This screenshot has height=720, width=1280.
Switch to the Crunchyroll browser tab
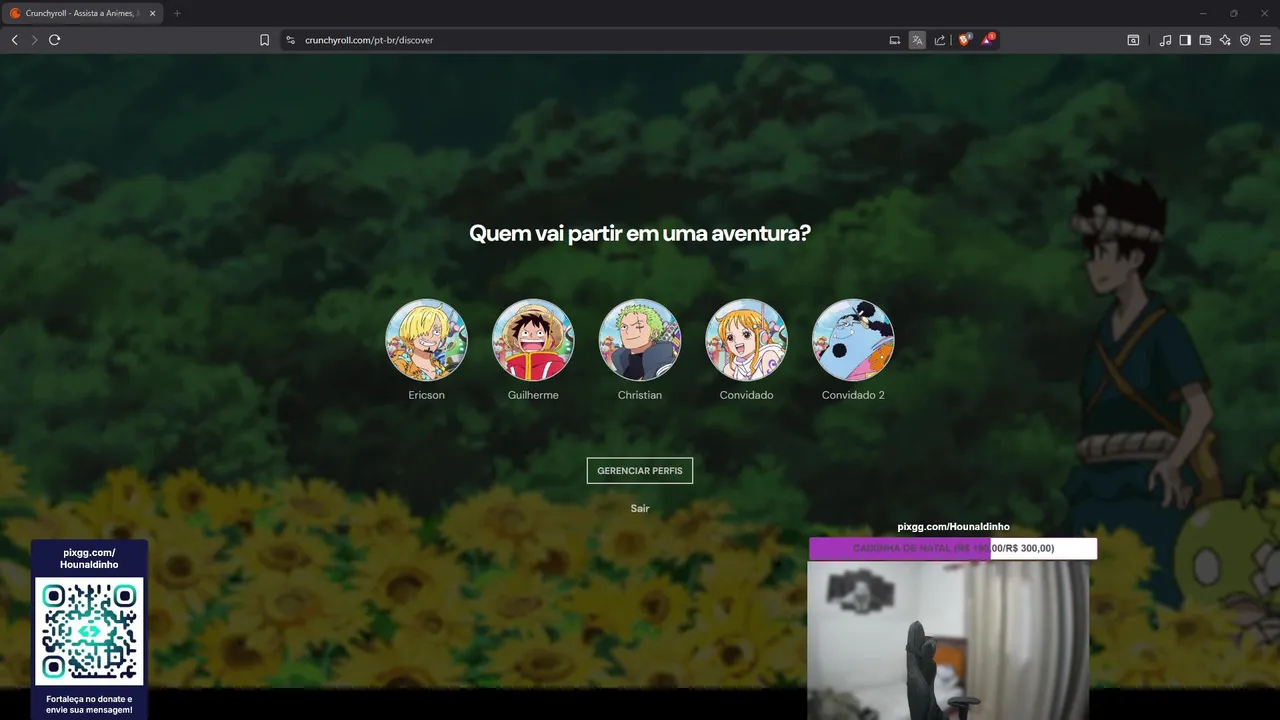(80, 13)
